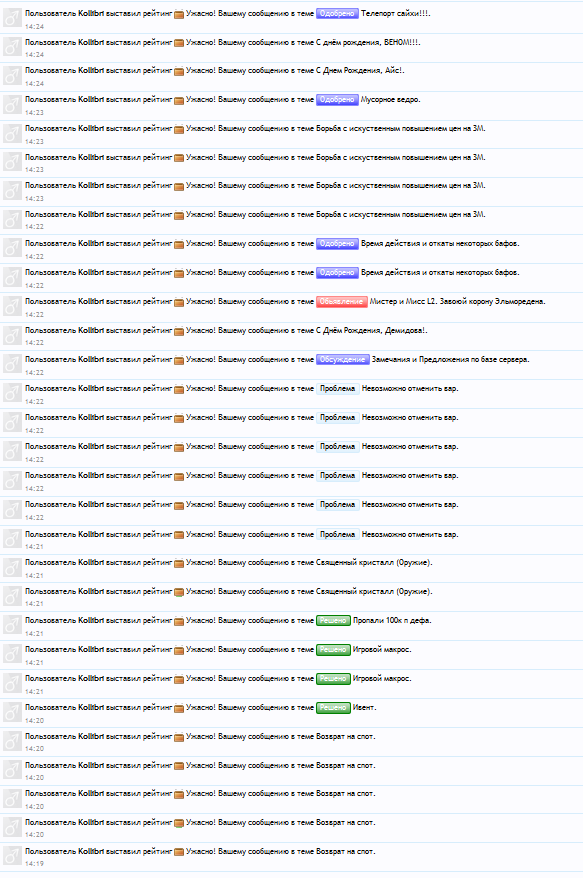Open Замечания и Предложения по базе сервера topic

point(450,359)
